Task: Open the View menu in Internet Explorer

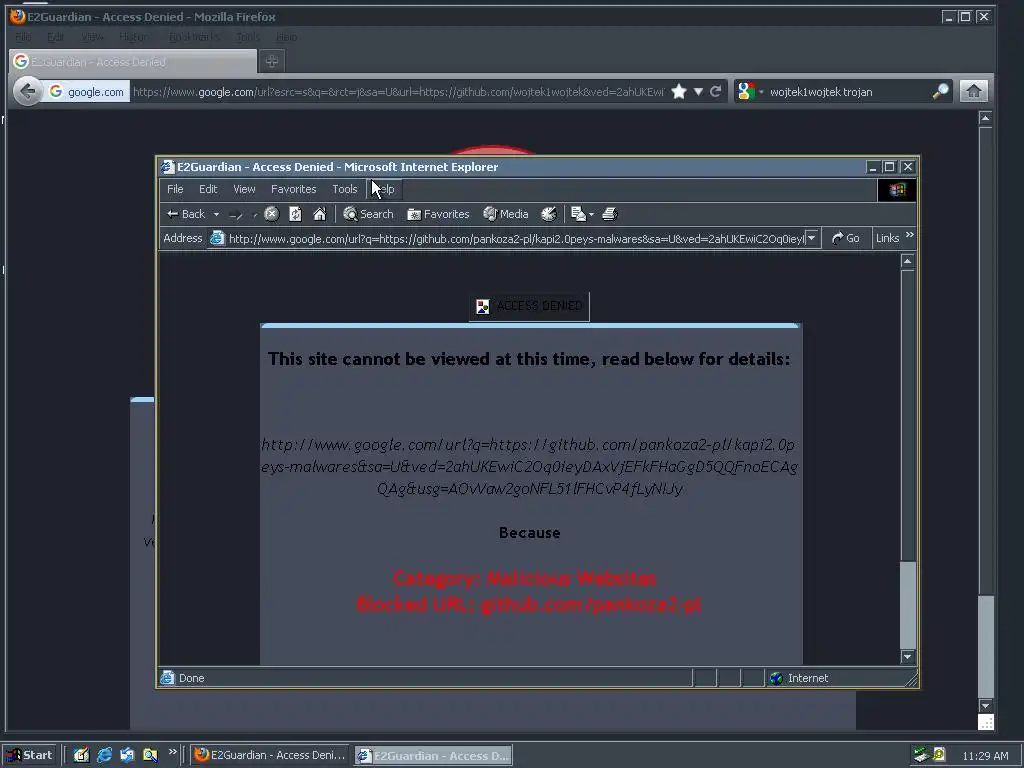Action: coord(244,189)
